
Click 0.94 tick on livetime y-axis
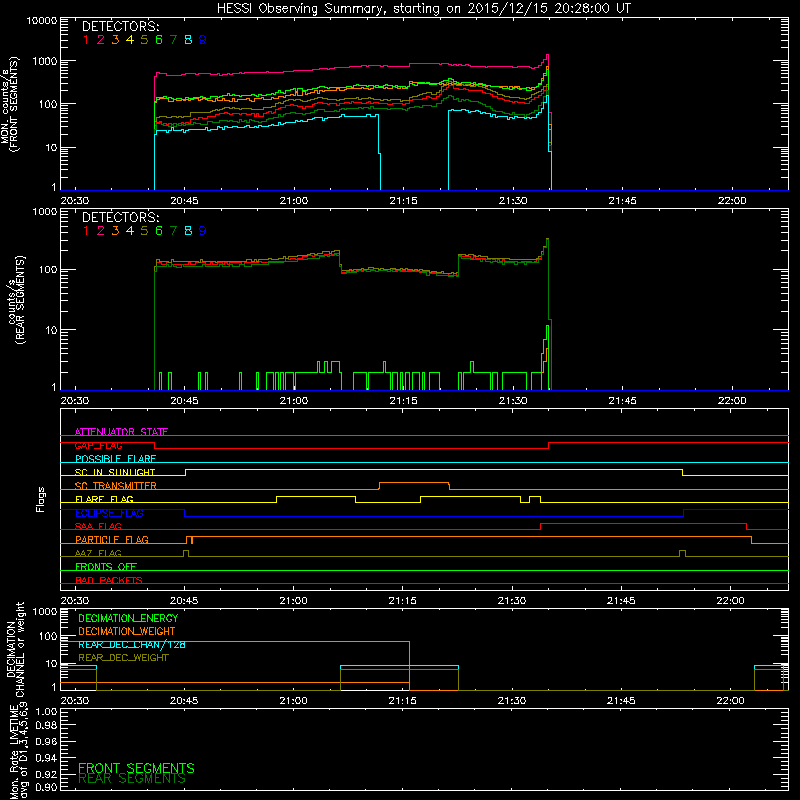click(x=46, y=758)
